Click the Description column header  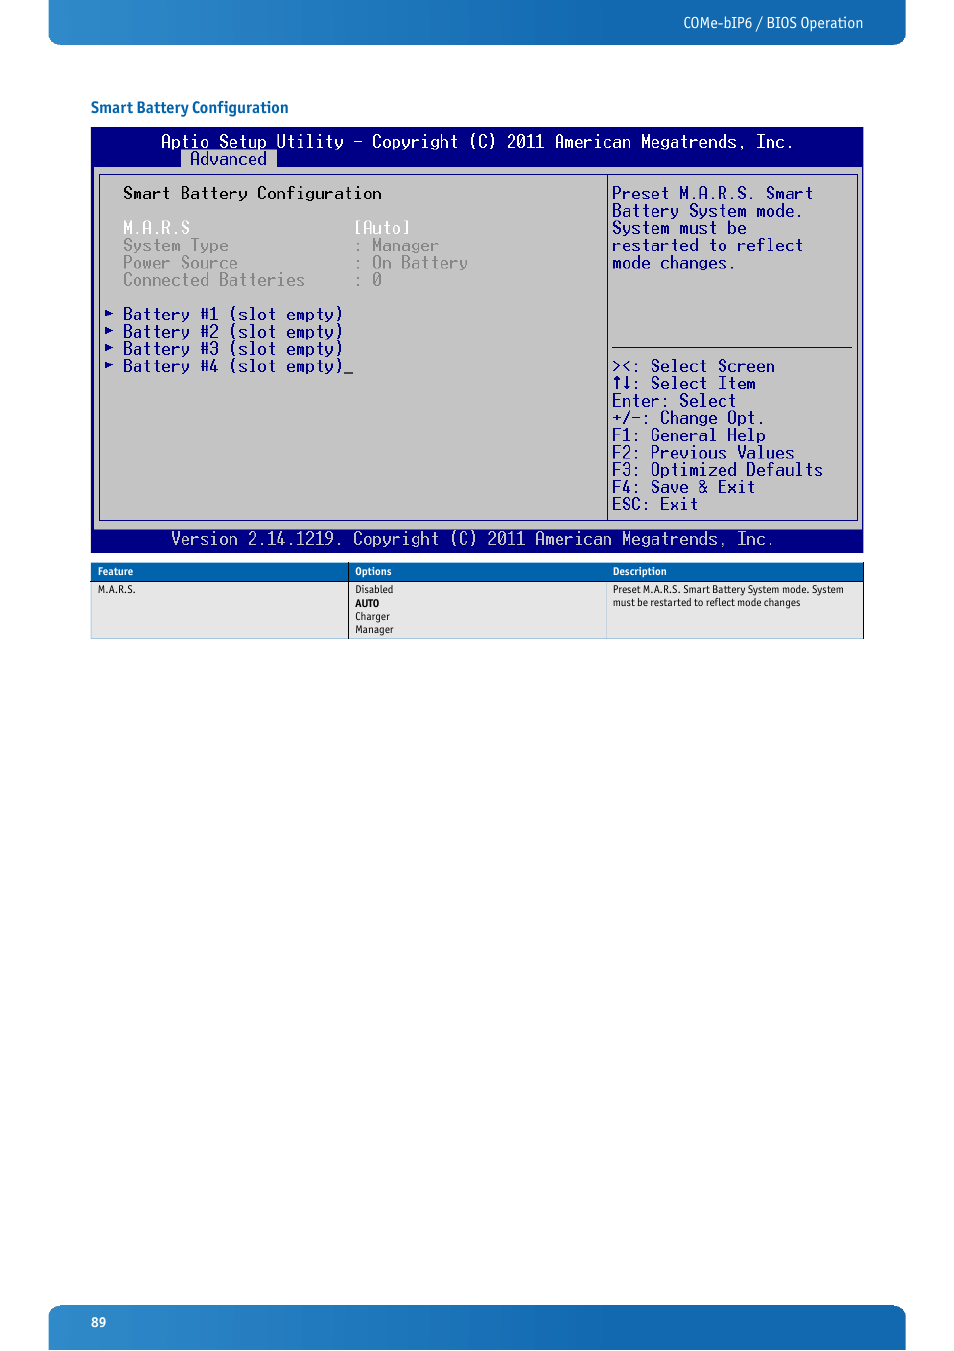pyautogui.click(x=640, y=572)
